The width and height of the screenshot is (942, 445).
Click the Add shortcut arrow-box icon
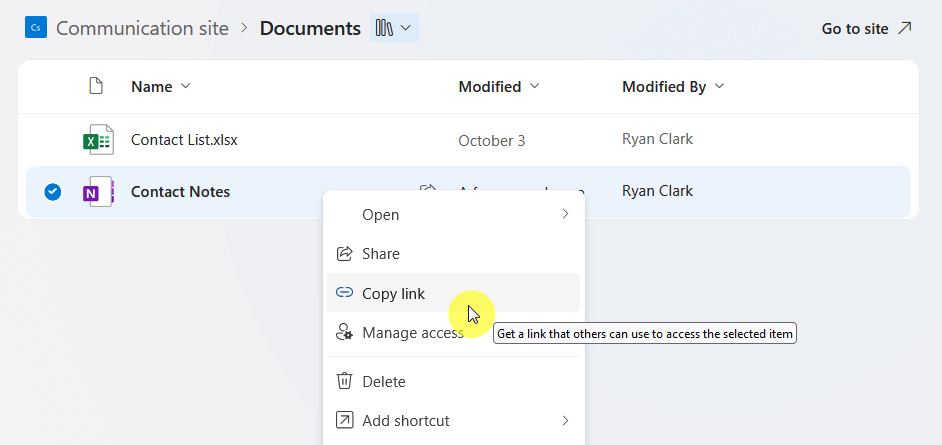pos(344,420)
